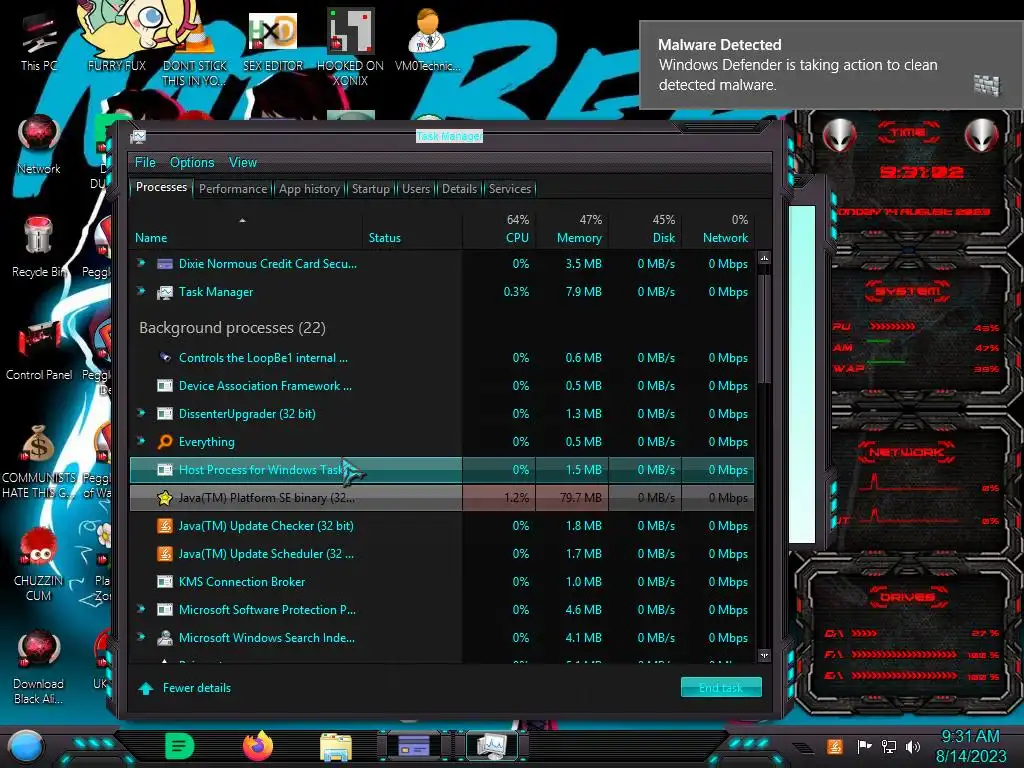Viewport: 1024px width, 768px height.
Task: Open the COMMUNISTS HATE THIS G... desktop icon
Action: click(x=39, y=461)
